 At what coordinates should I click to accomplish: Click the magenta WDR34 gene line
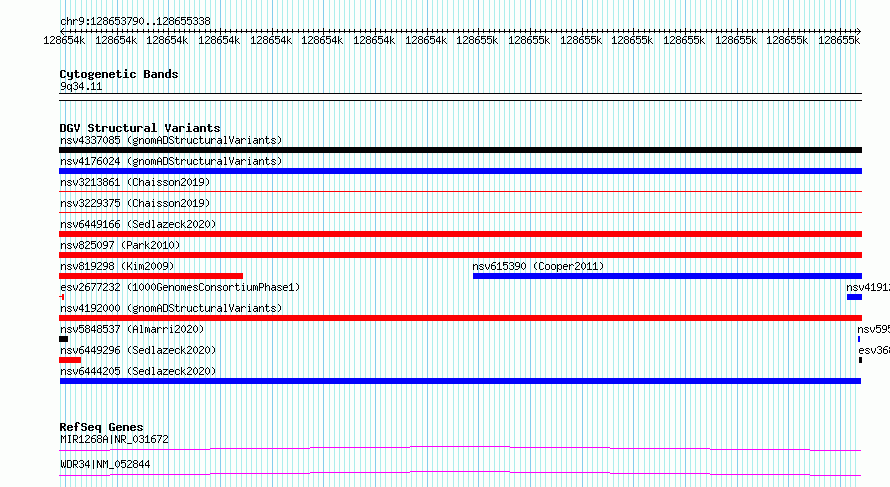(x=460, y=473)
